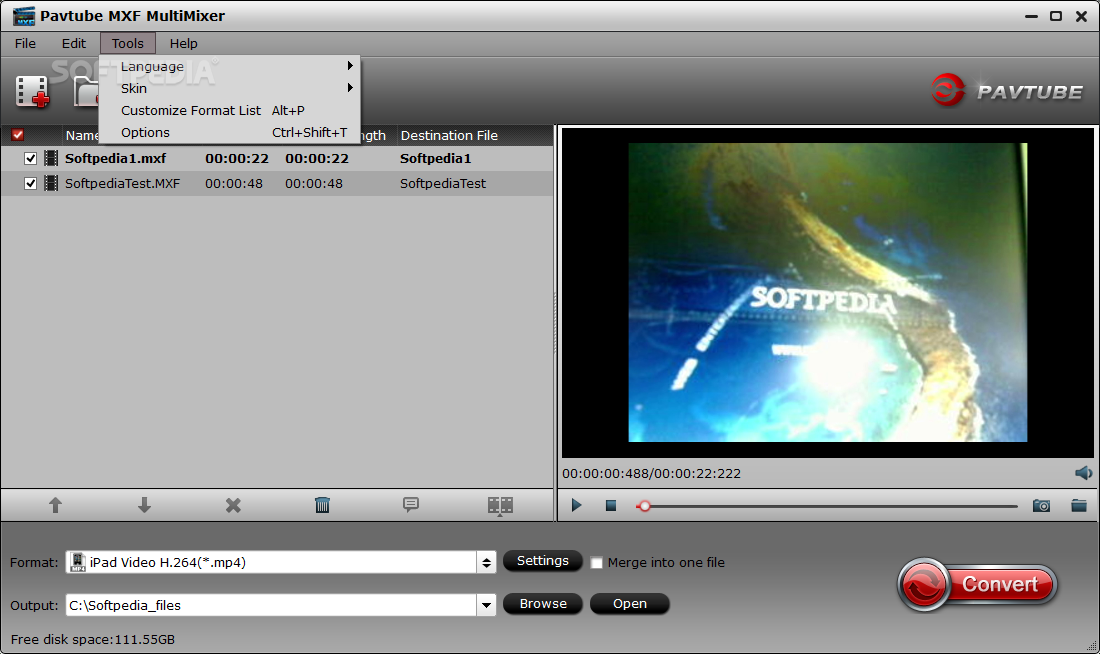The height and width of the screenshot is (654, 1100).
Task: Choose Customize Format List
Action: pyautogui.click(x=229, y=110)
